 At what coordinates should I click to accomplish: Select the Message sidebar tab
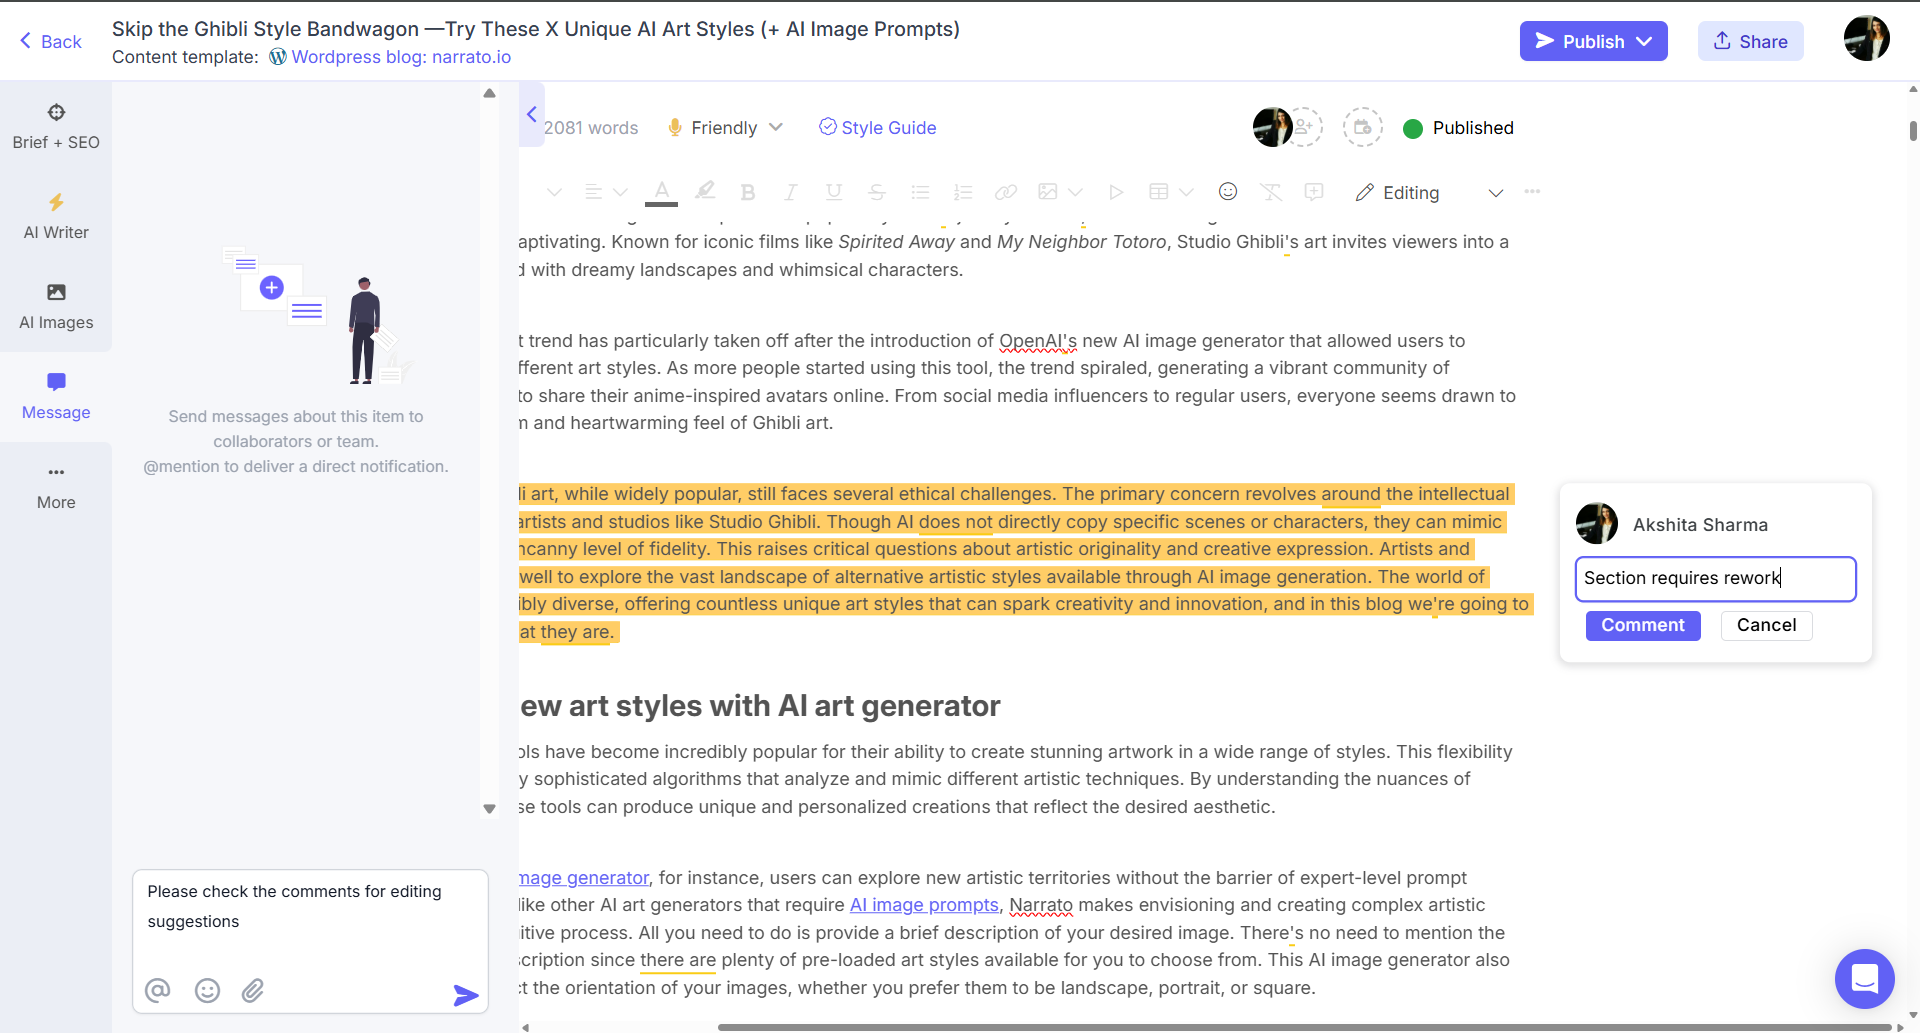pos(56,396)
